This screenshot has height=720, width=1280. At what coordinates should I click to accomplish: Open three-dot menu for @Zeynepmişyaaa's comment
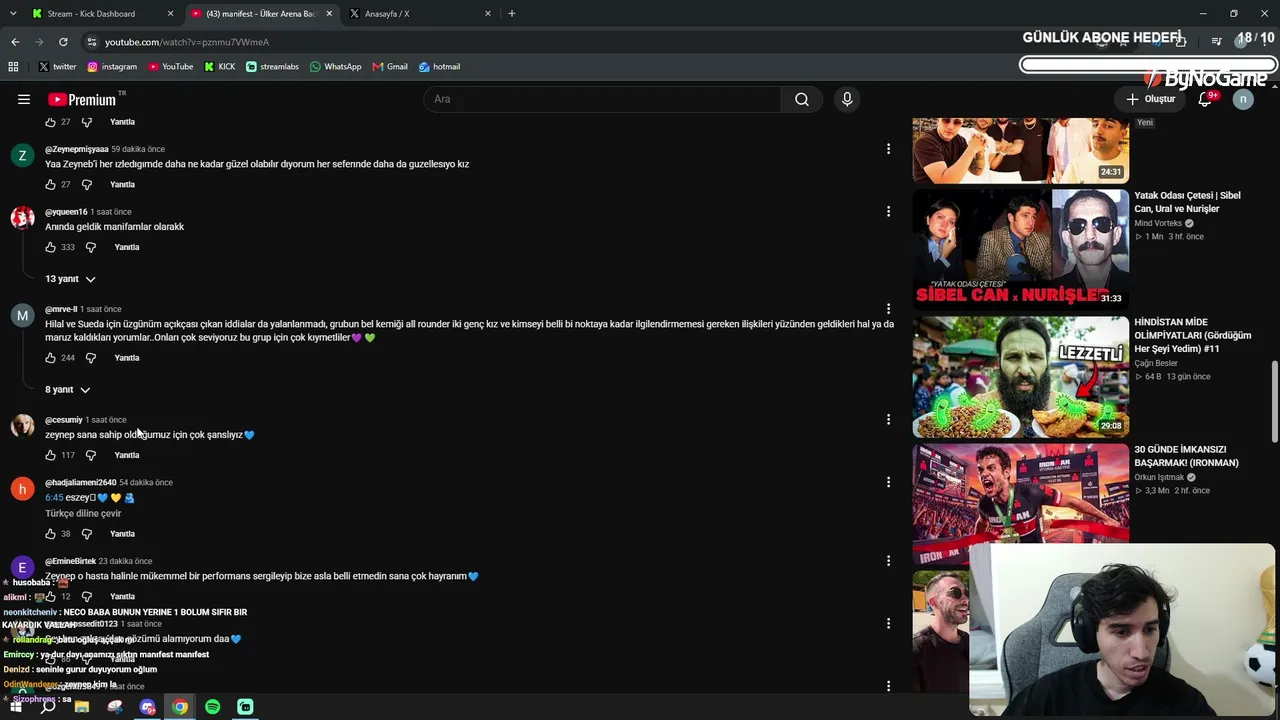click(x=888, y=149)
